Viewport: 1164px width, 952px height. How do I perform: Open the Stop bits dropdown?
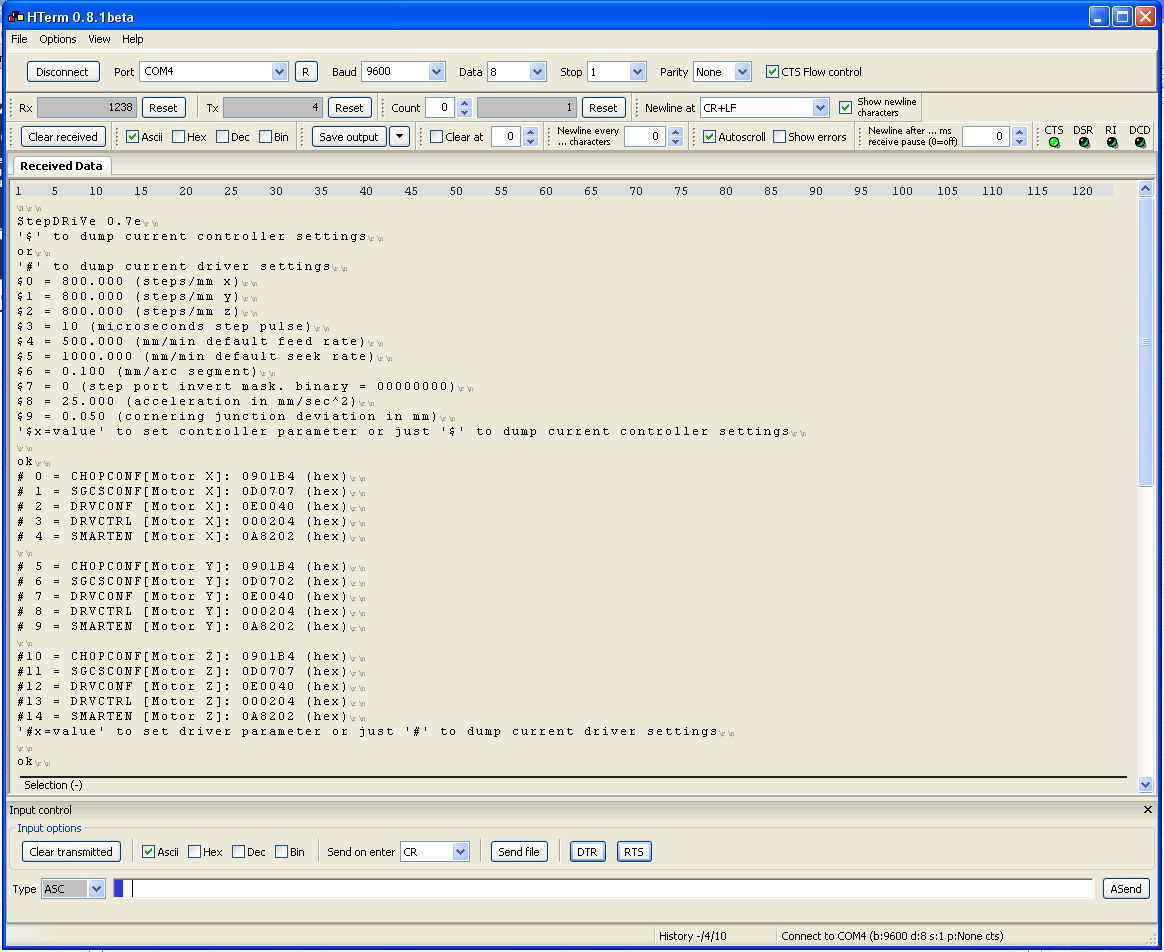pyautogui.click(x=637, y=72)
